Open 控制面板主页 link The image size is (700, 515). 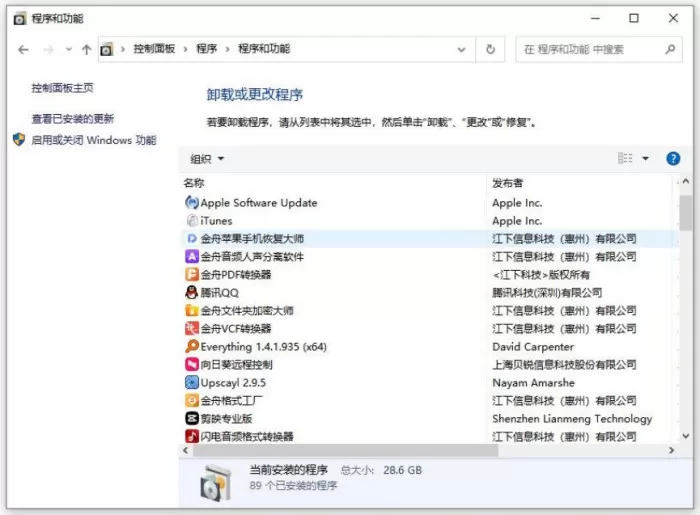tap(62, 88)
